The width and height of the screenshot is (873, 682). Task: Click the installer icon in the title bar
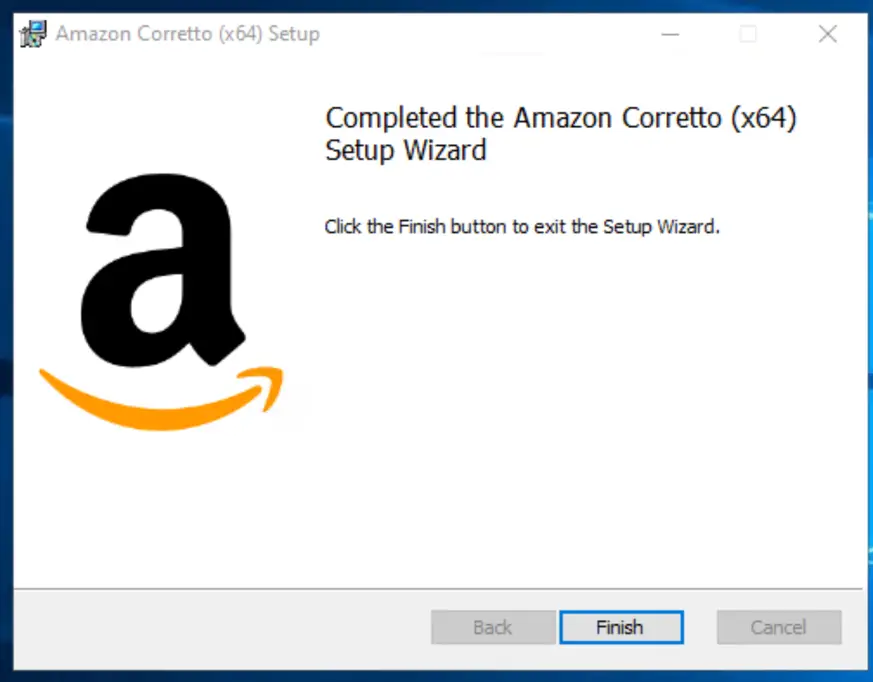click(33, 34)
